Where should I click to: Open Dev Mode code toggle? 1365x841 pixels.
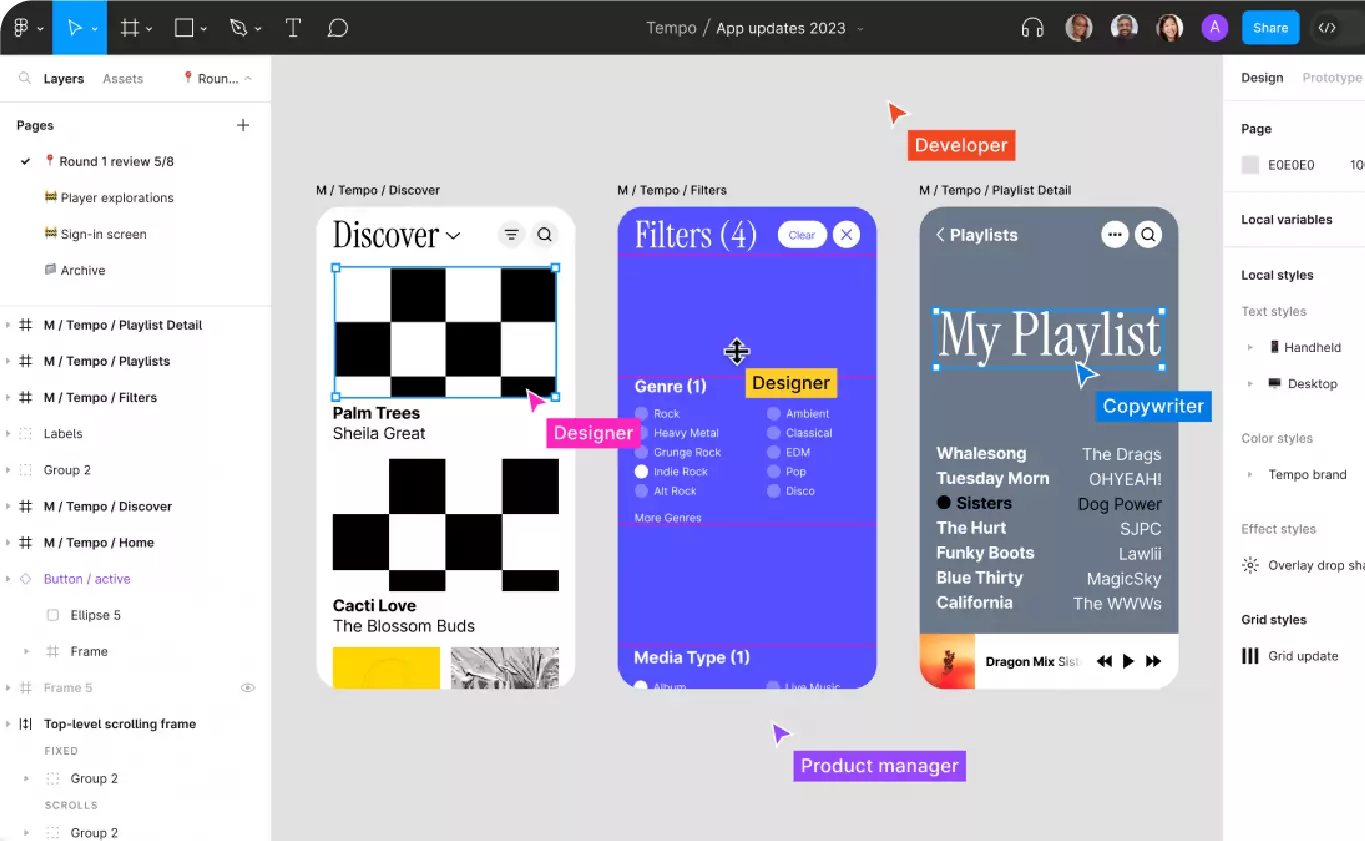pos(1327,28)
